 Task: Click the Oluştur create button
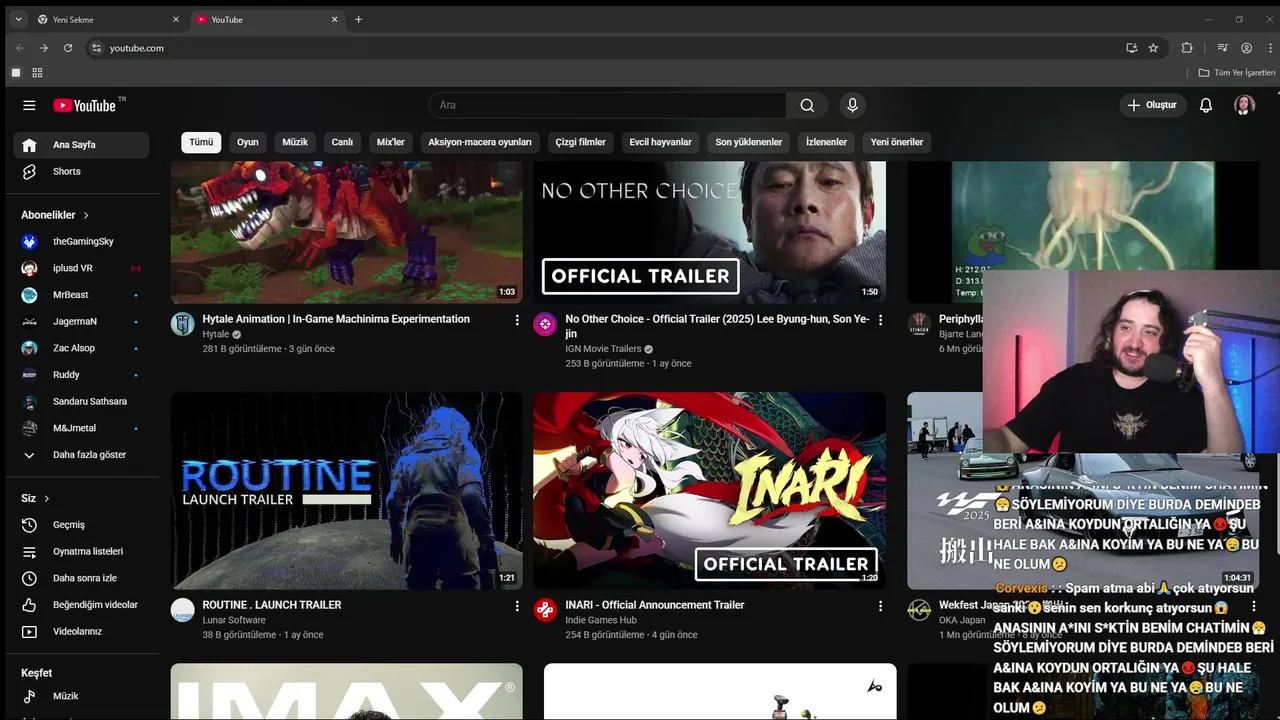(1152, 105)
